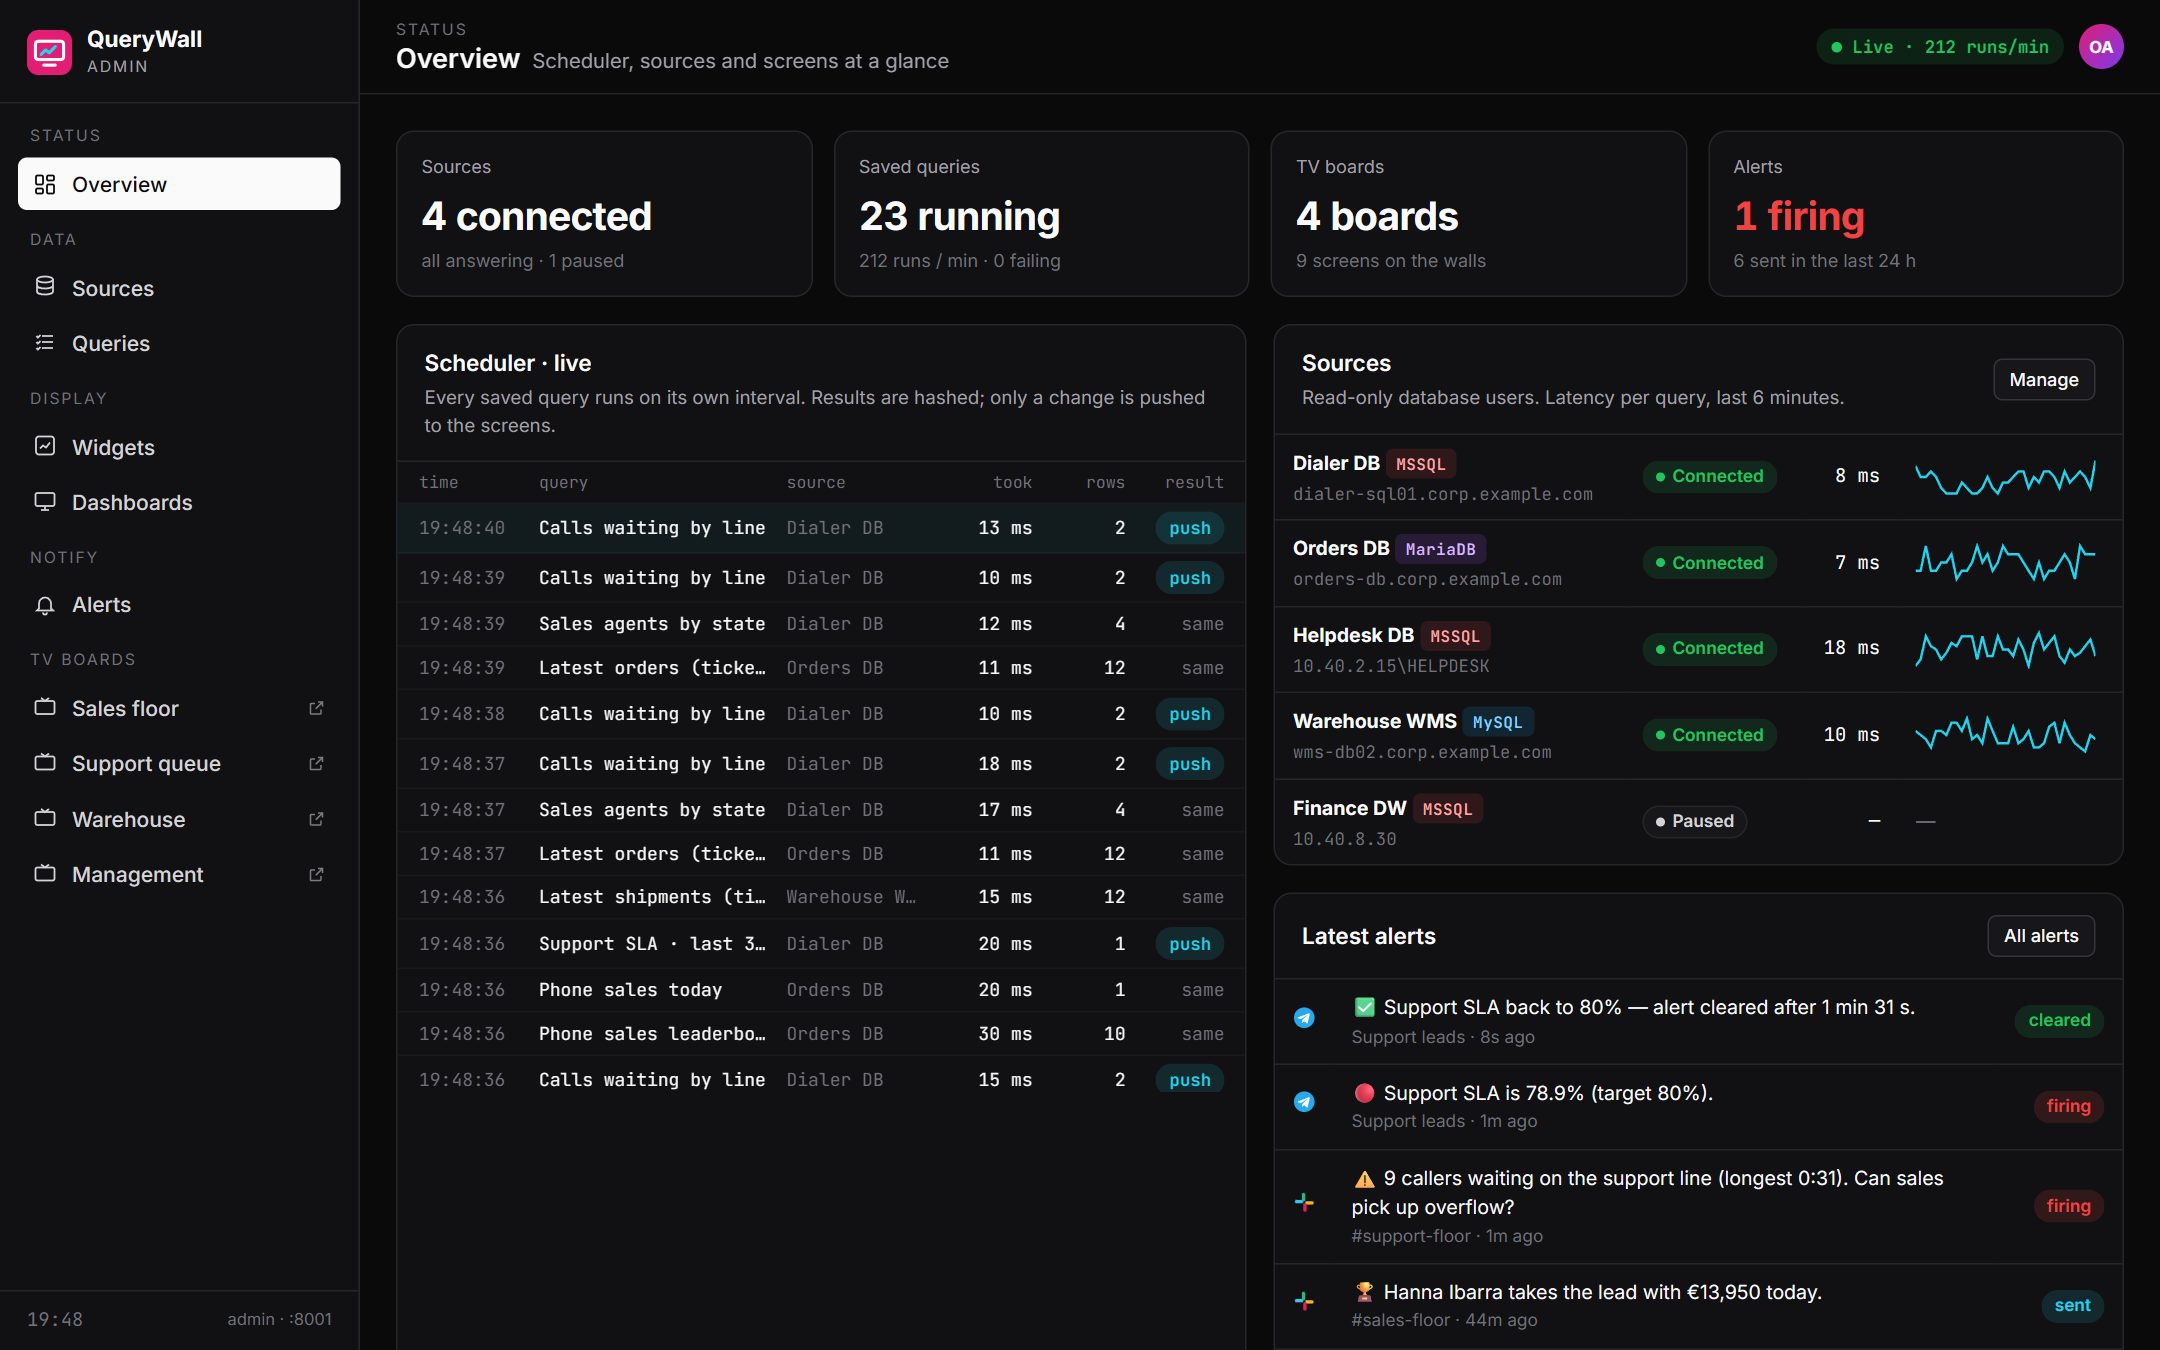
Task: Click the admin :8001 footer text
Action: coord(279,1319)
